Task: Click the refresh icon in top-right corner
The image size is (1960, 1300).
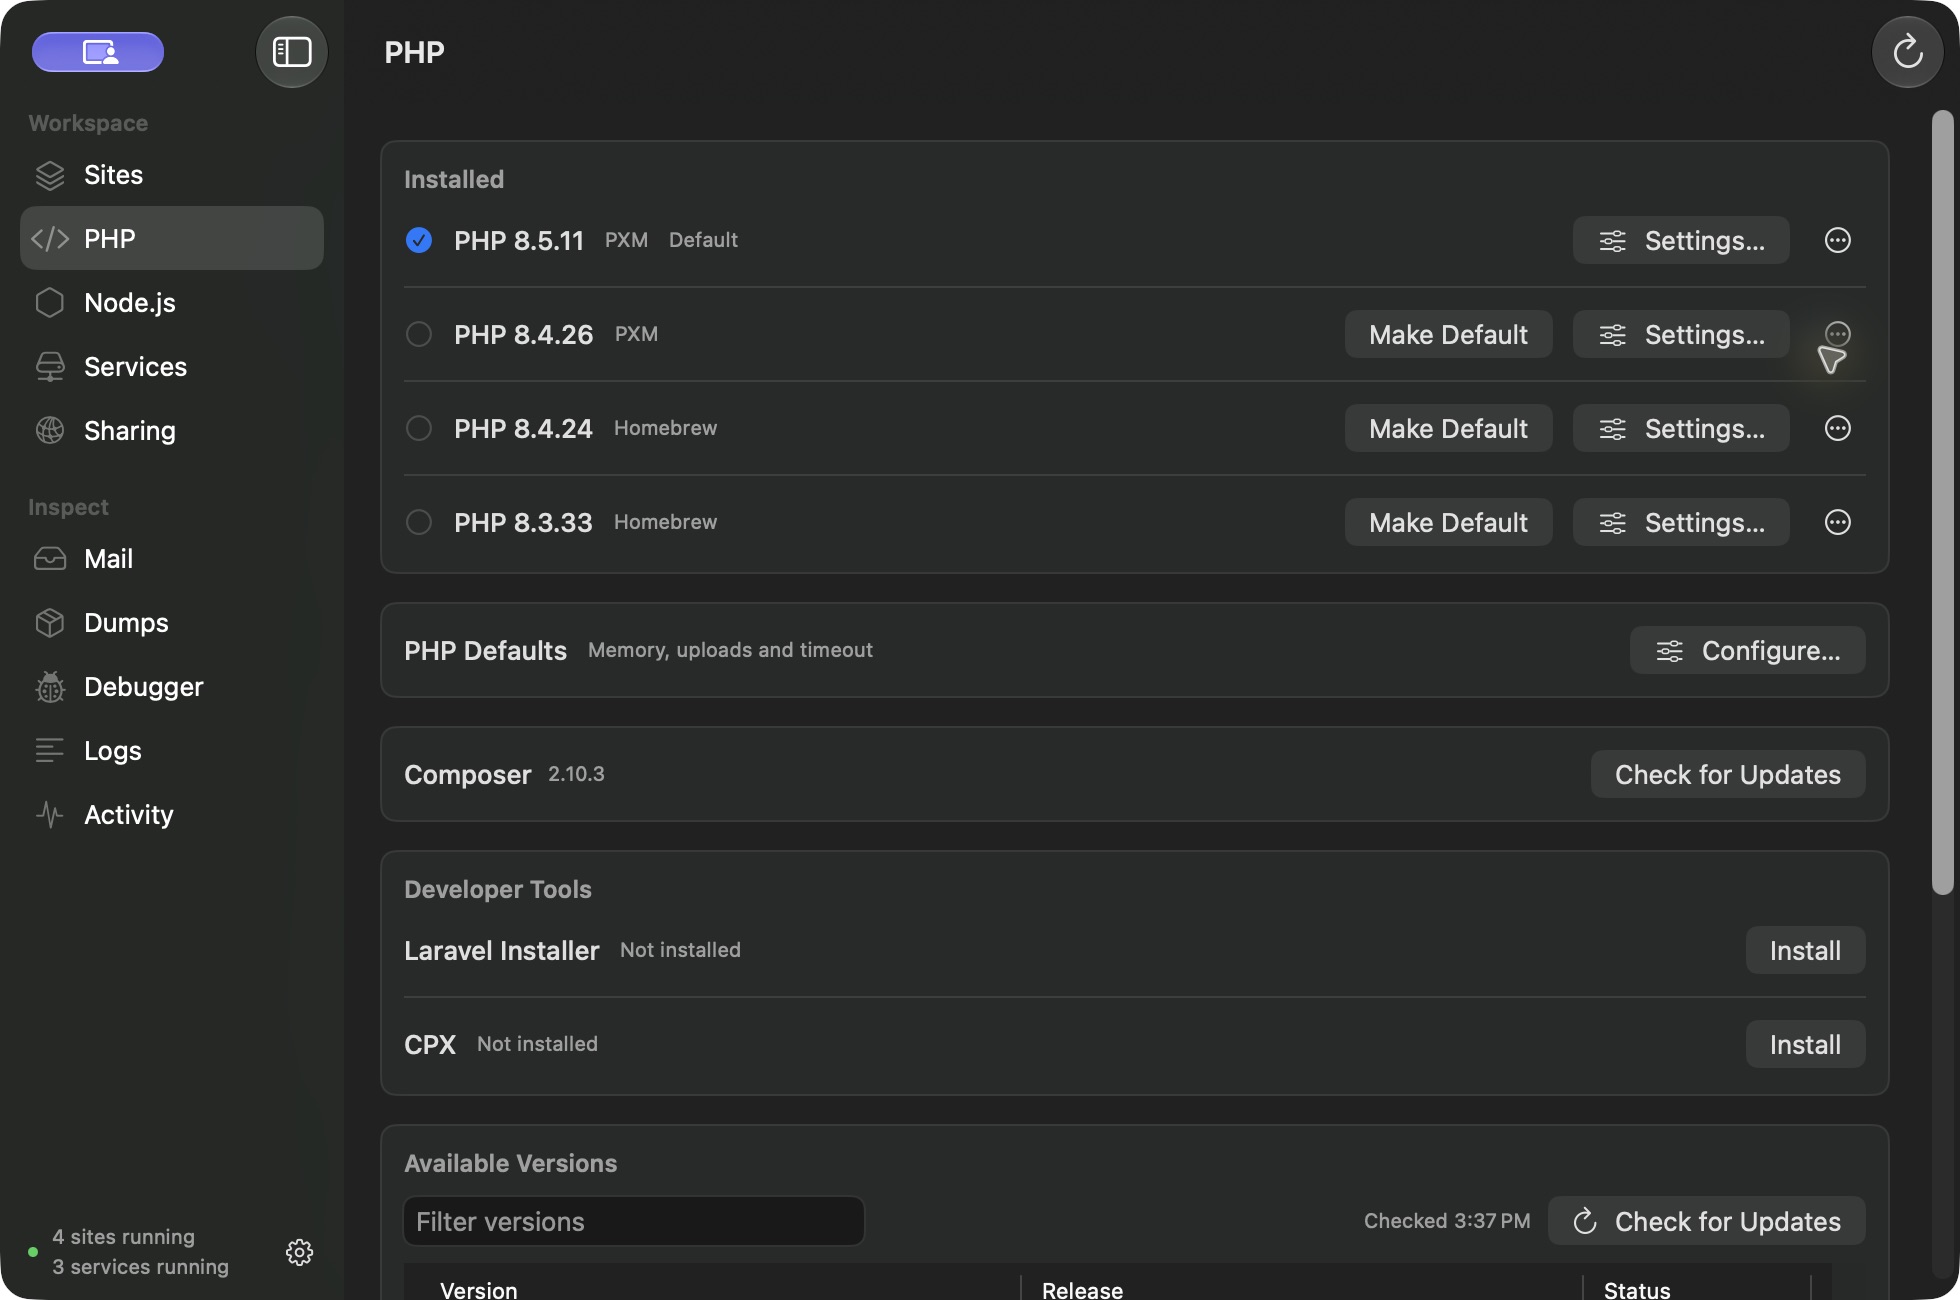Action: tap(1908, 52)
